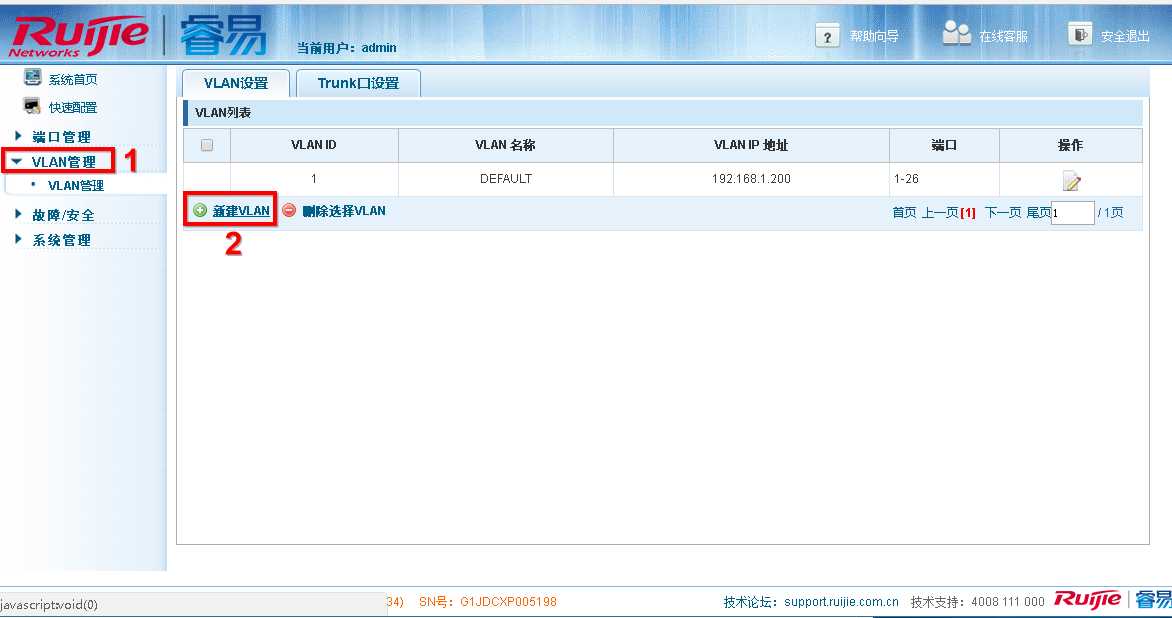The height and width of the screenshot is (618, 1172).
Task: Go to 首页 first page
Action: pyautogui.click(x=904, y=213)
